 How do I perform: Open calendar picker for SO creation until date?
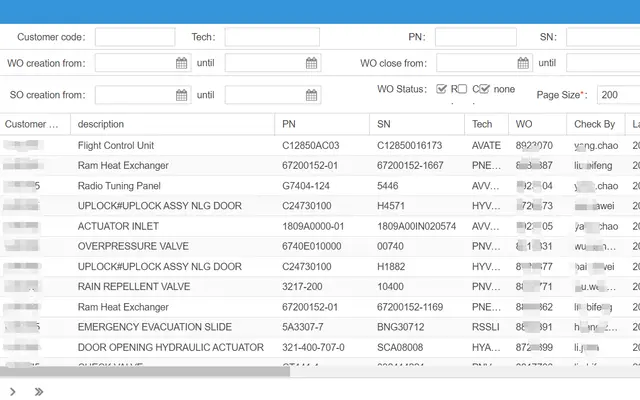311,95
